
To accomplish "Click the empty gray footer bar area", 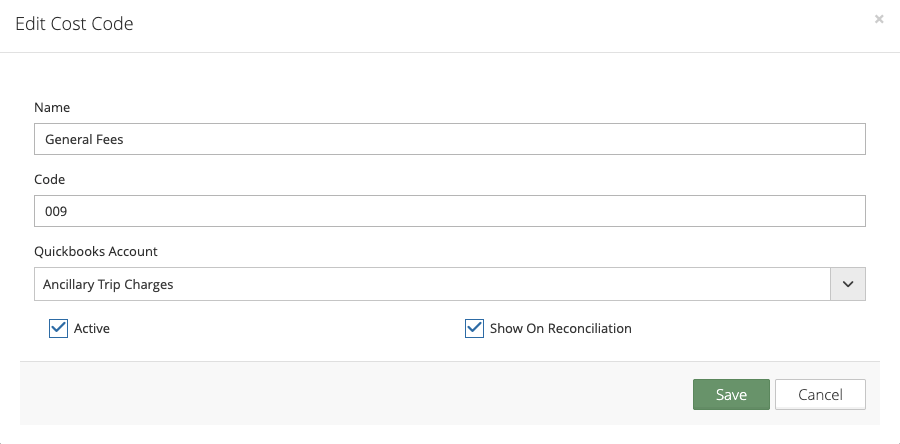I will click(350, 395).
